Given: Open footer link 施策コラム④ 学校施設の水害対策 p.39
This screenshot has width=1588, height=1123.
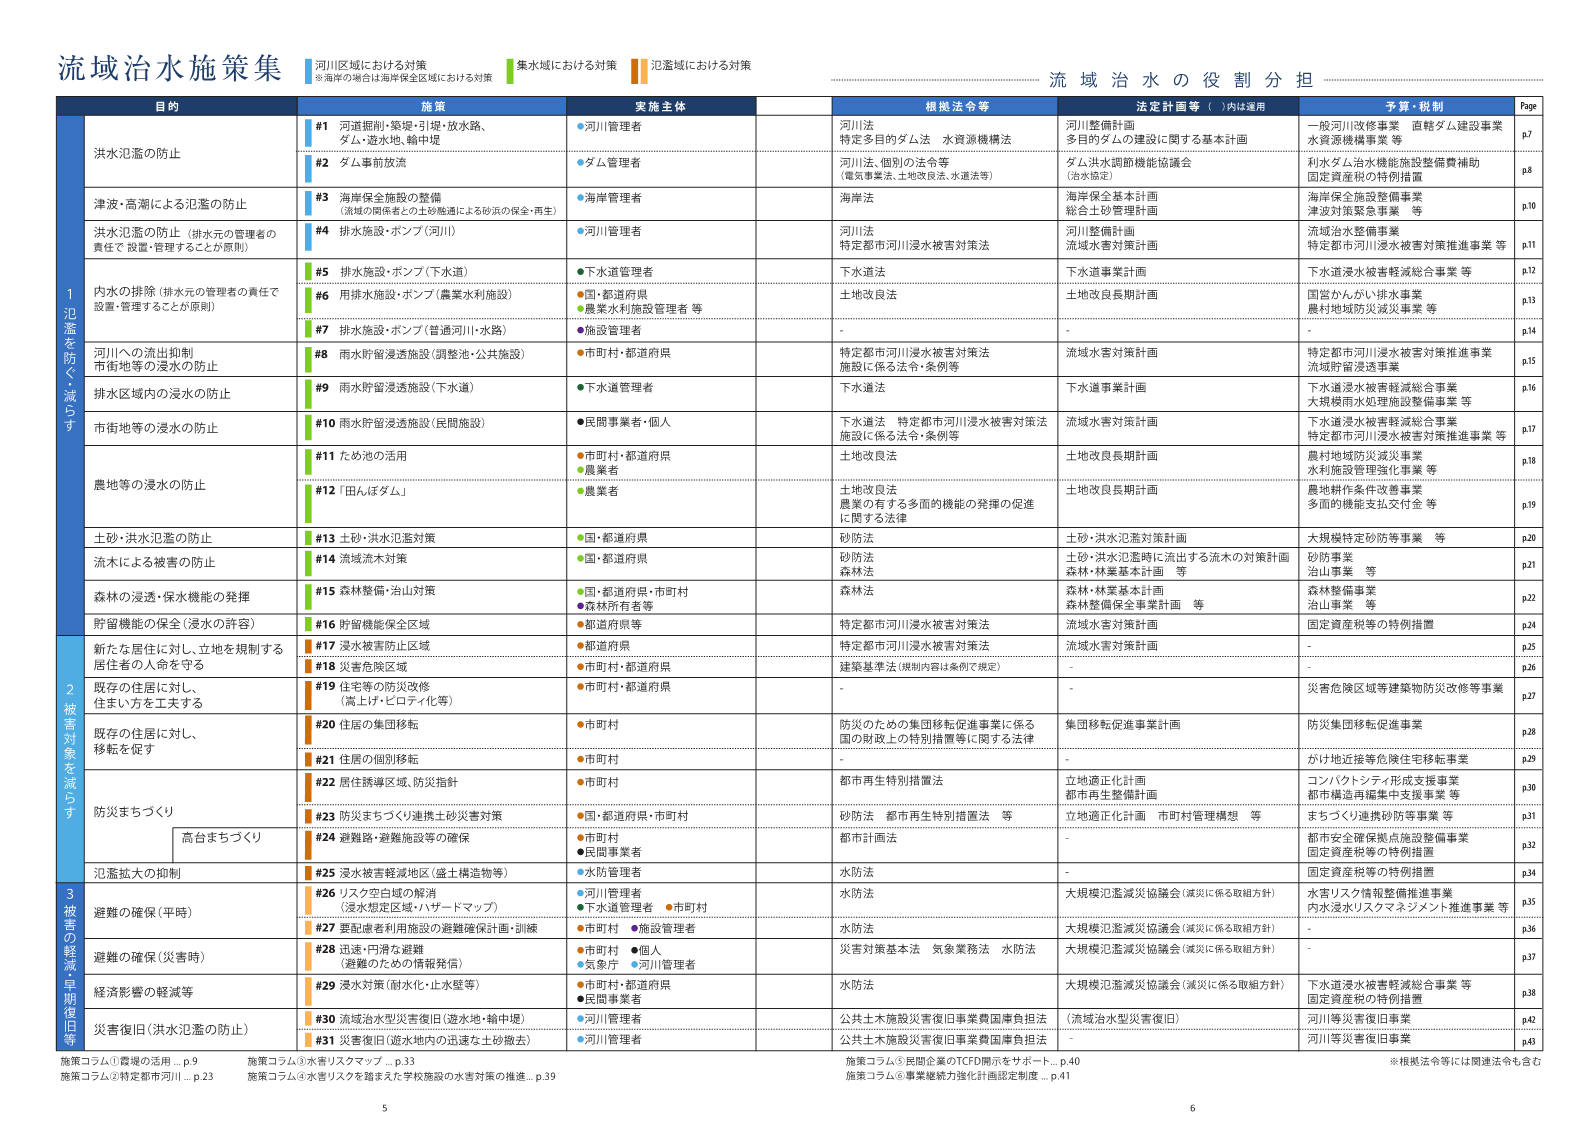Looking at the screenshot, I should (x=401, y=1077).
